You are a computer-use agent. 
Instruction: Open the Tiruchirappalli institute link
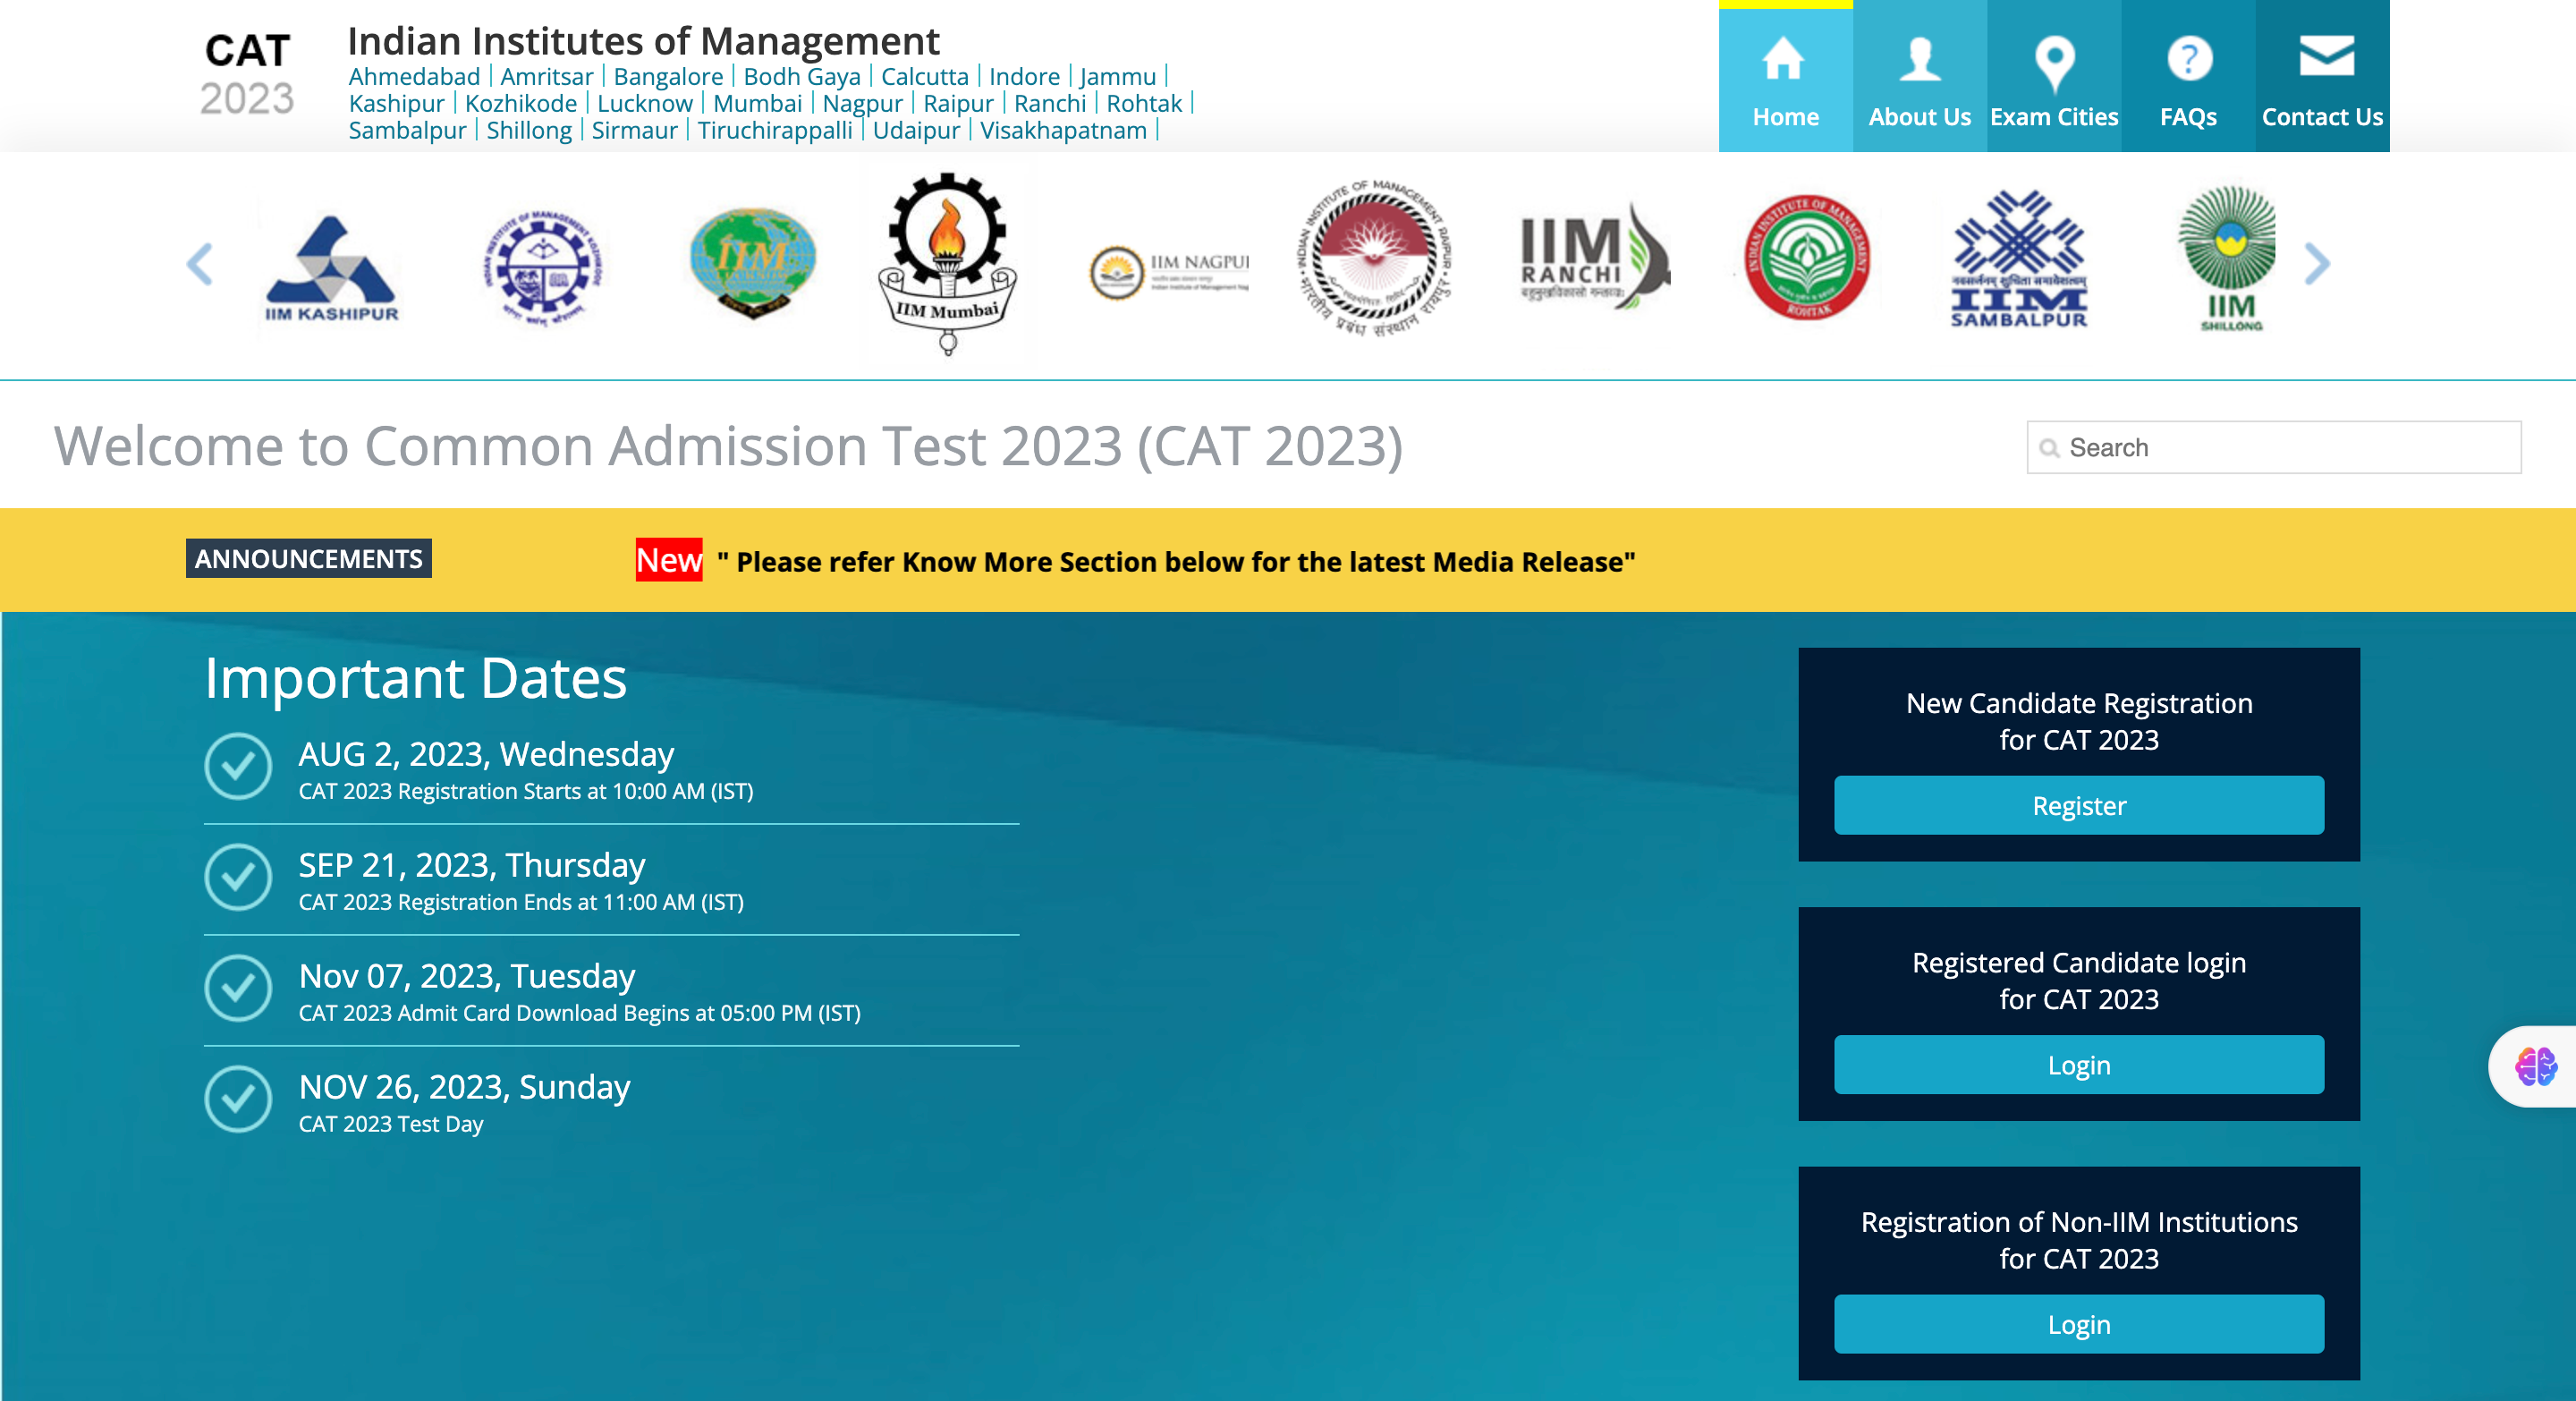coord(775,131)
